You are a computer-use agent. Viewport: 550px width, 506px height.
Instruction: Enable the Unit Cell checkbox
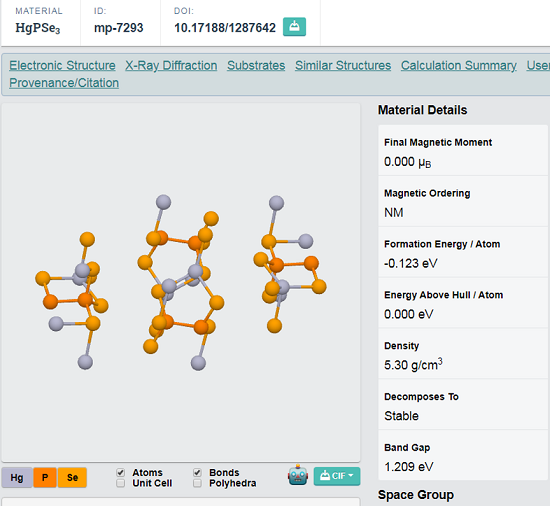120,483
